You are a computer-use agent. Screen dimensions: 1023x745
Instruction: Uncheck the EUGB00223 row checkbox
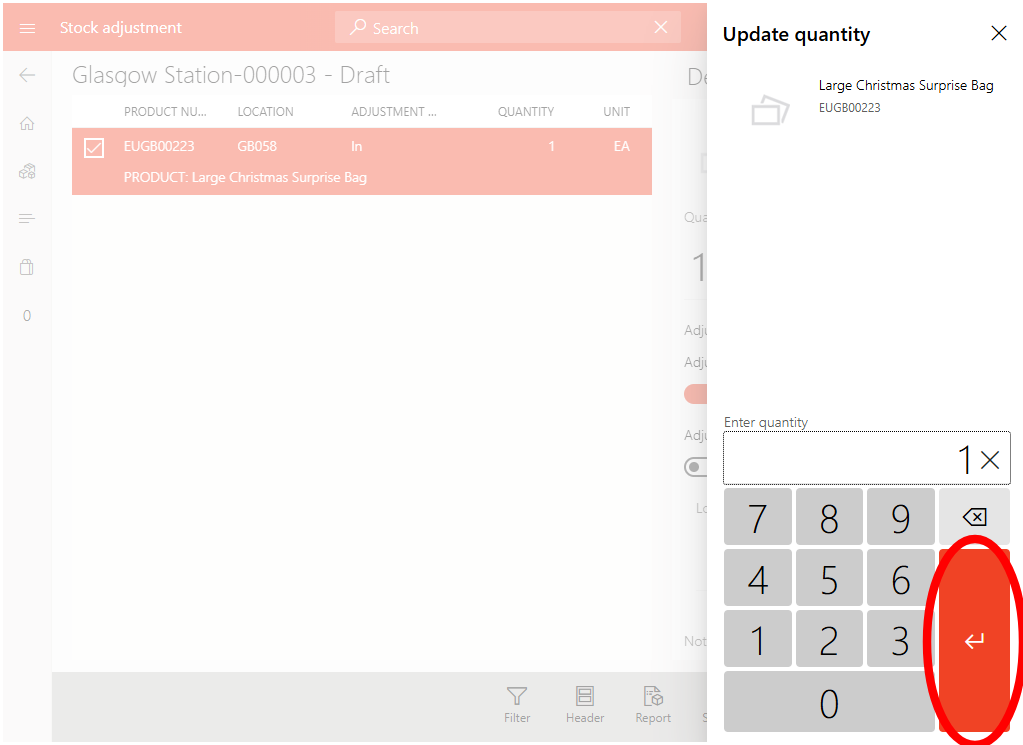tap(93, 148)
